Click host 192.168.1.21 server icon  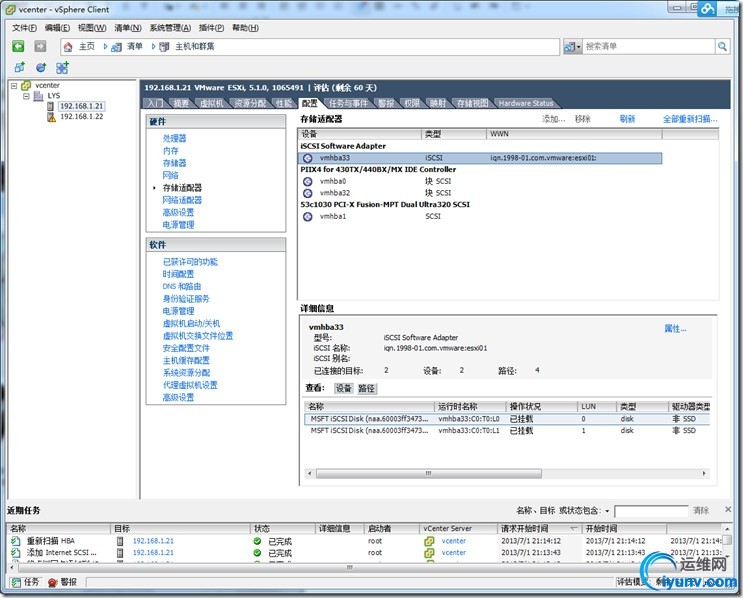point(51,106)
